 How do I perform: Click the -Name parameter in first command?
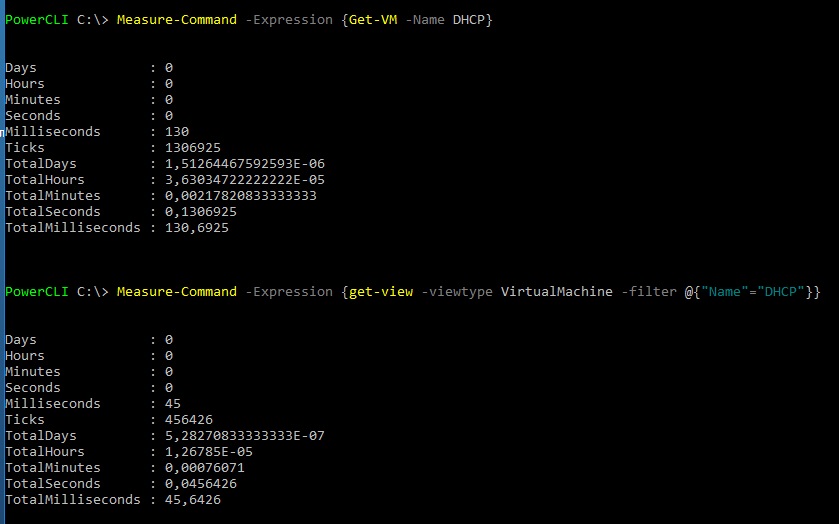424,20
